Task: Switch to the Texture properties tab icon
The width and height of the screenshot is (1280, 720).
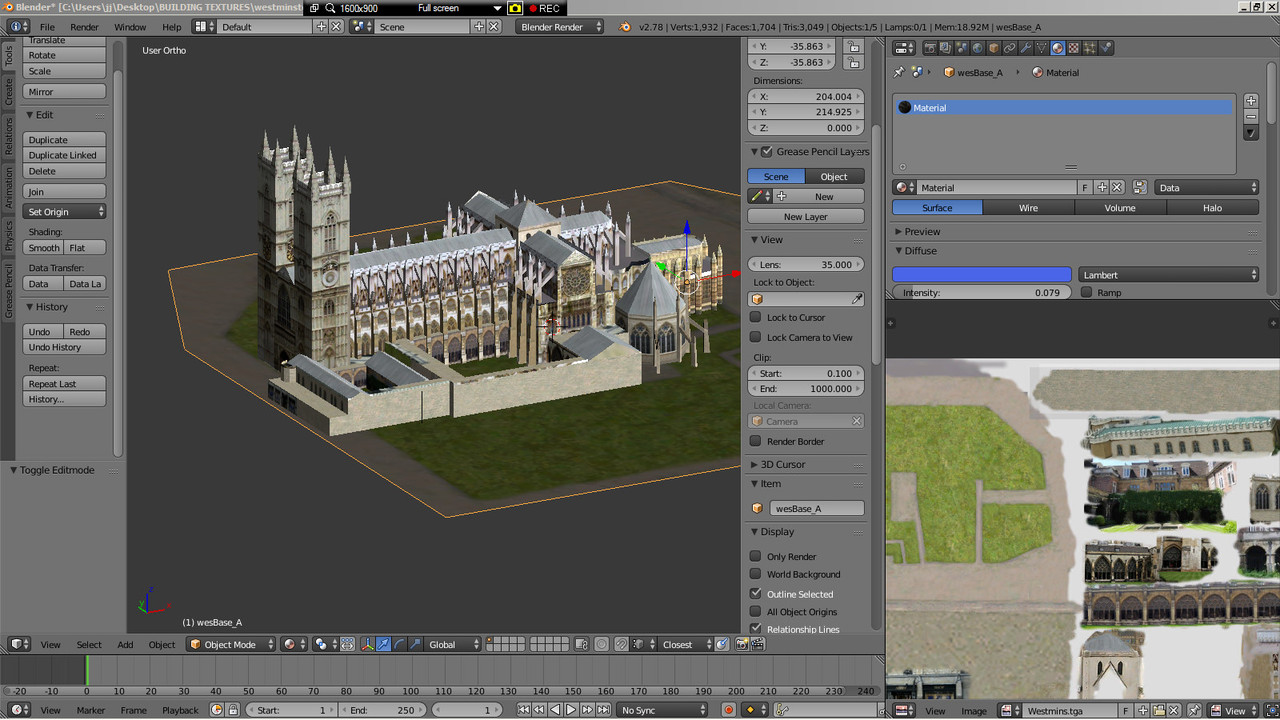Action: point(1073,48)
